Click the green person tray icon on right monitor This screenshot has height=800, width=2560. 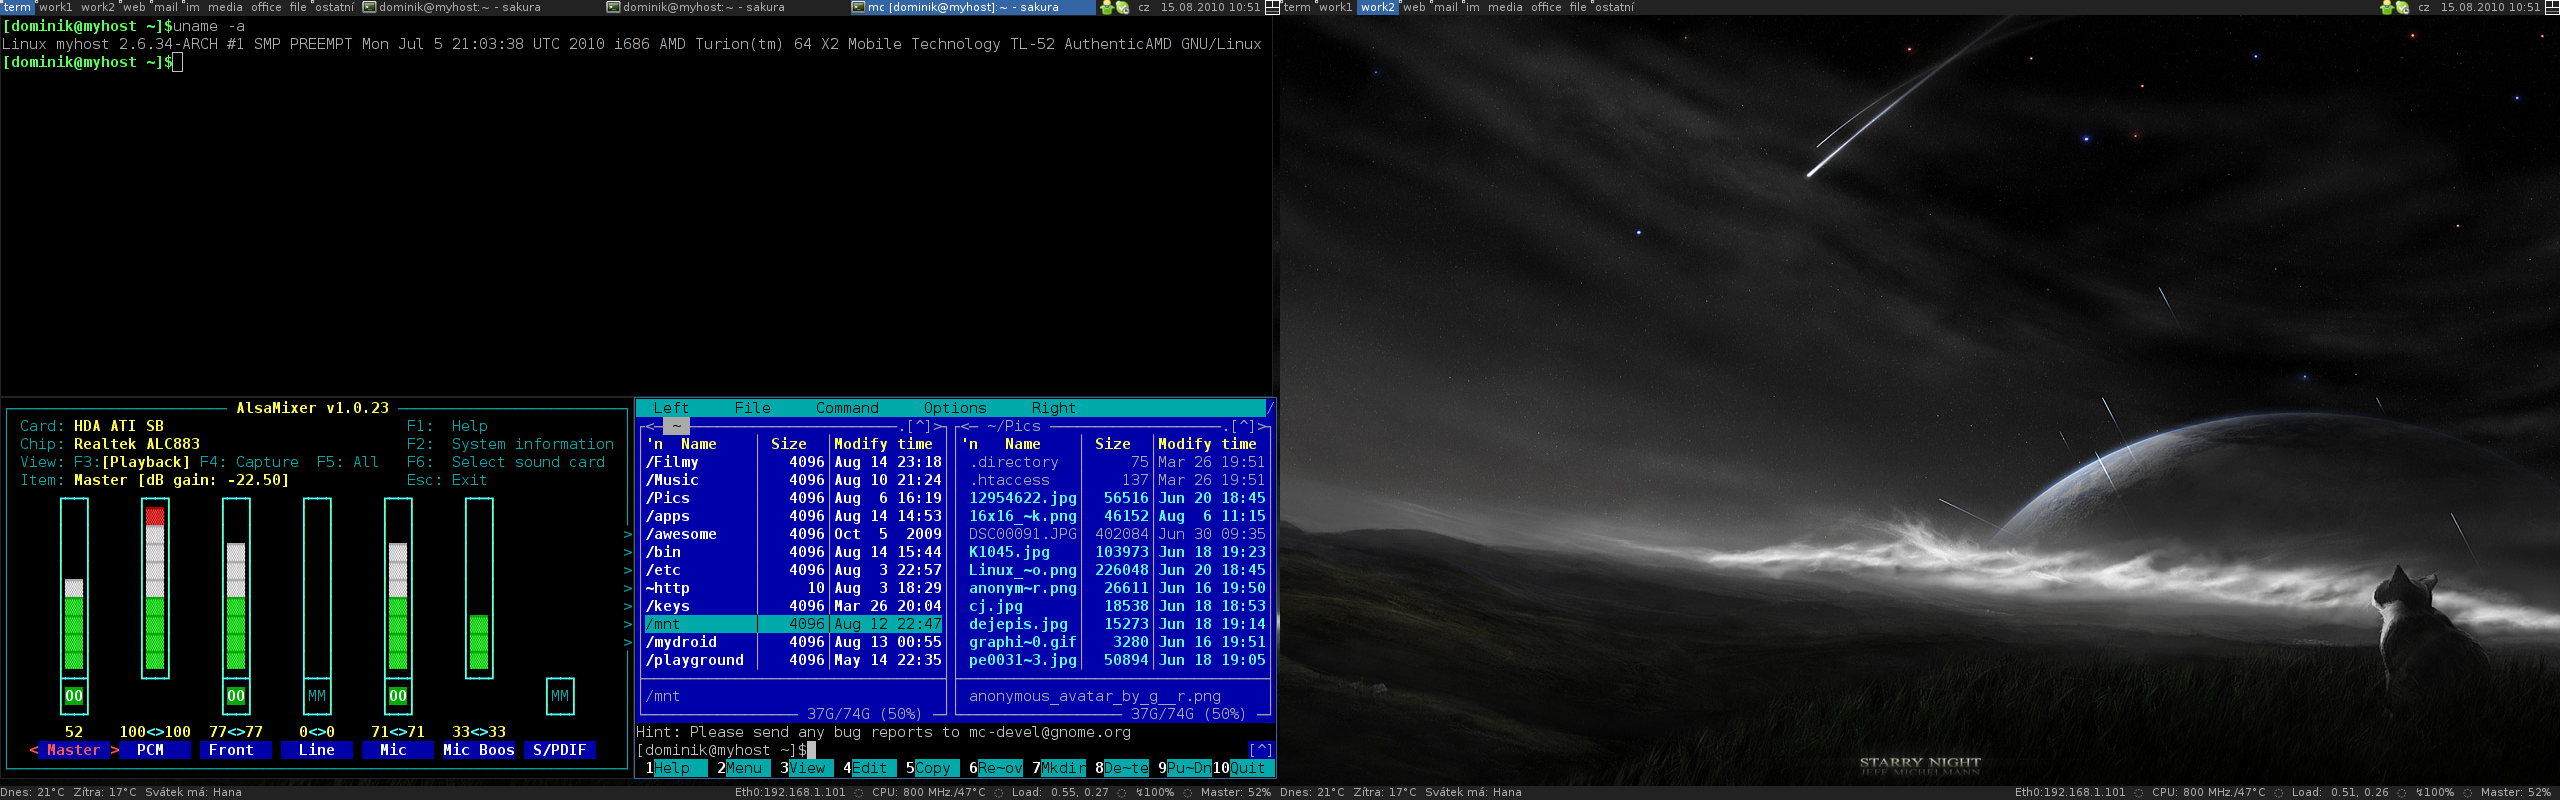tap(2387, 7)
